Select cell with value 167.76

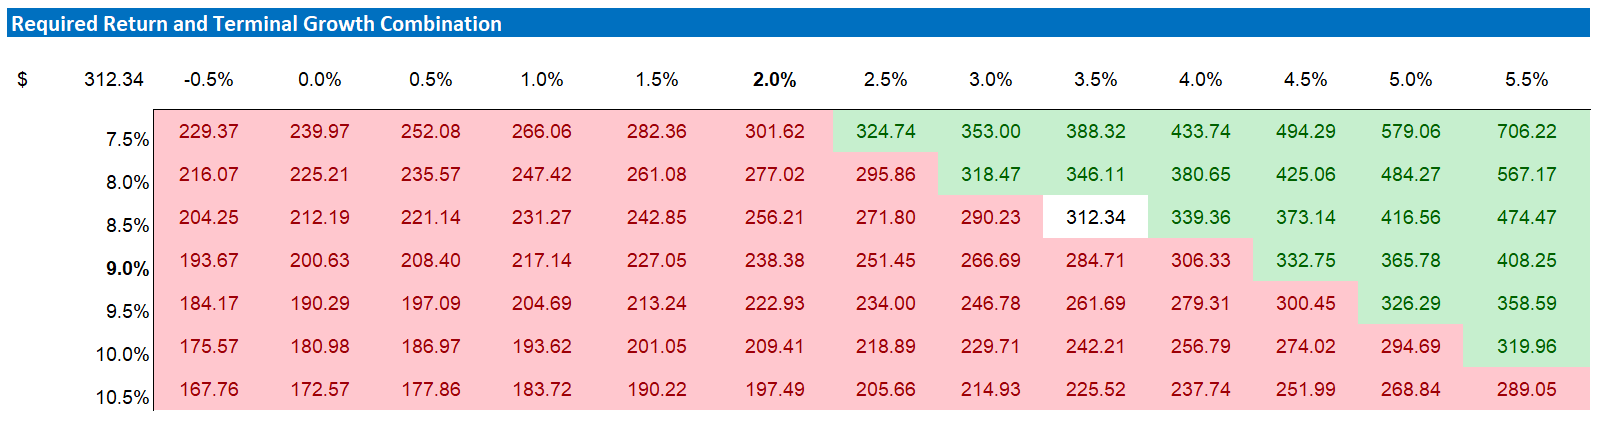(208, 389)
